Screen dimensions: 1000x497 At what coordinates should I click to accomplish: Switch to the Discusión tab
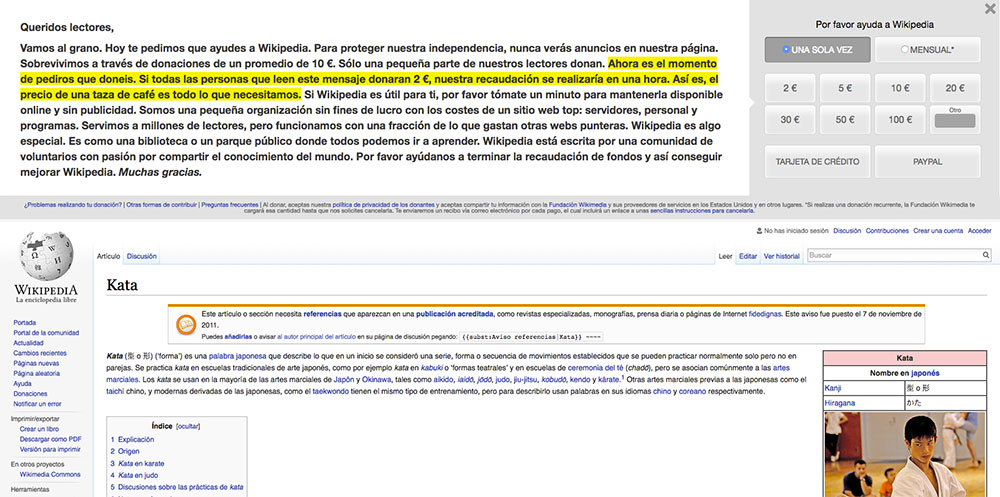142,256
